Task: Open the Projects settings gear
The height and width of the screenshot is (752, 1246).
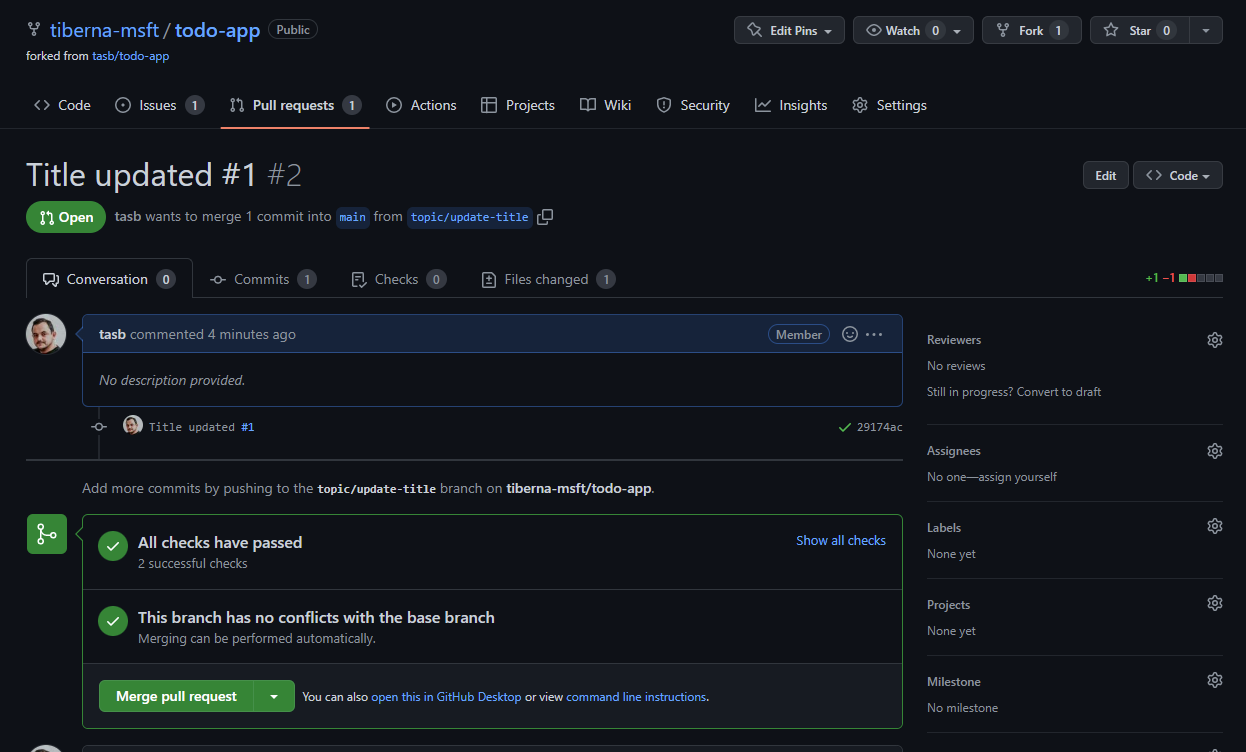Action: (1214, 602)
